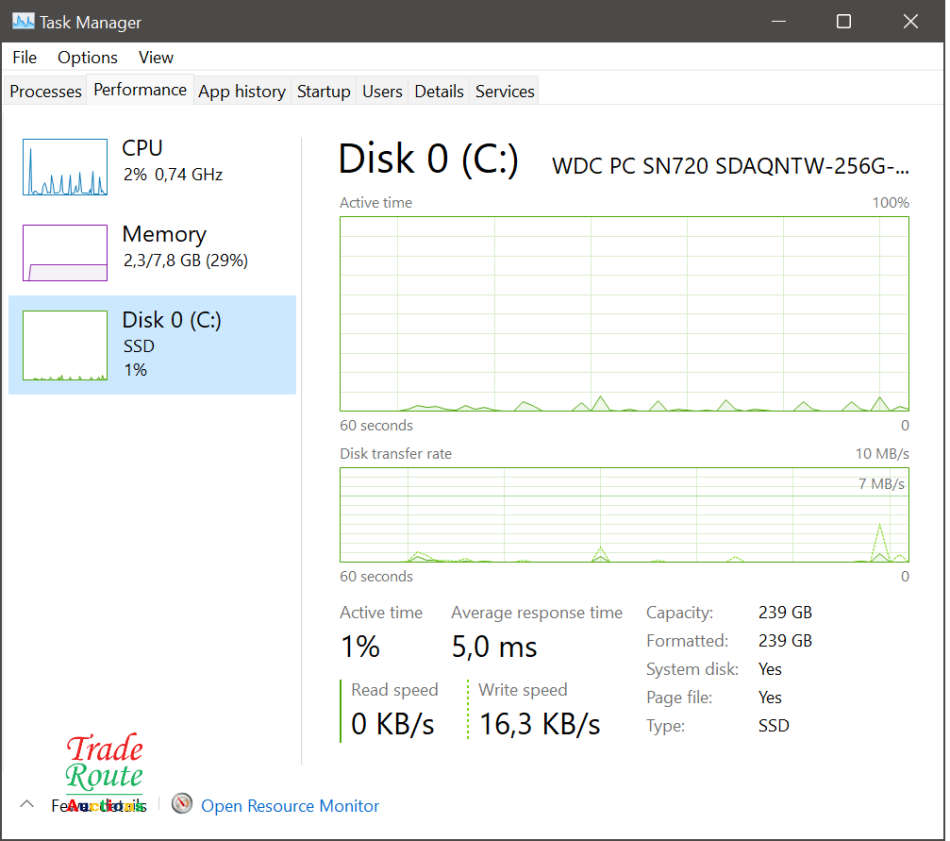Maximize the Task Manager window
The width and height of the screenshot is (950, 841).
(843, 21)
